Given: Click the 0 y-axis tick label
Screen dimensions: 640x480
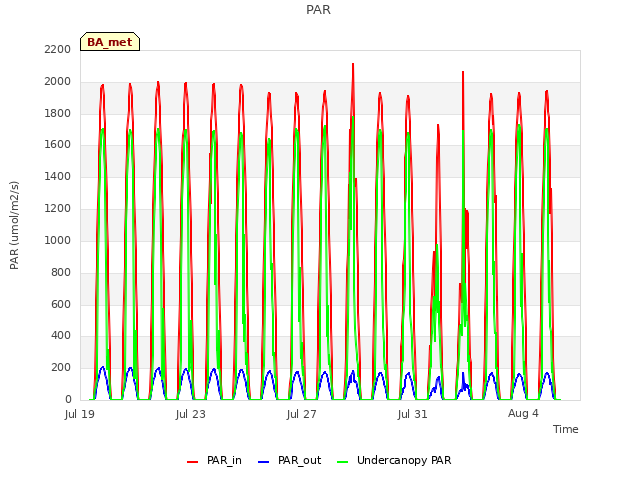Looking at the screenshot, I should pos(68,399).
